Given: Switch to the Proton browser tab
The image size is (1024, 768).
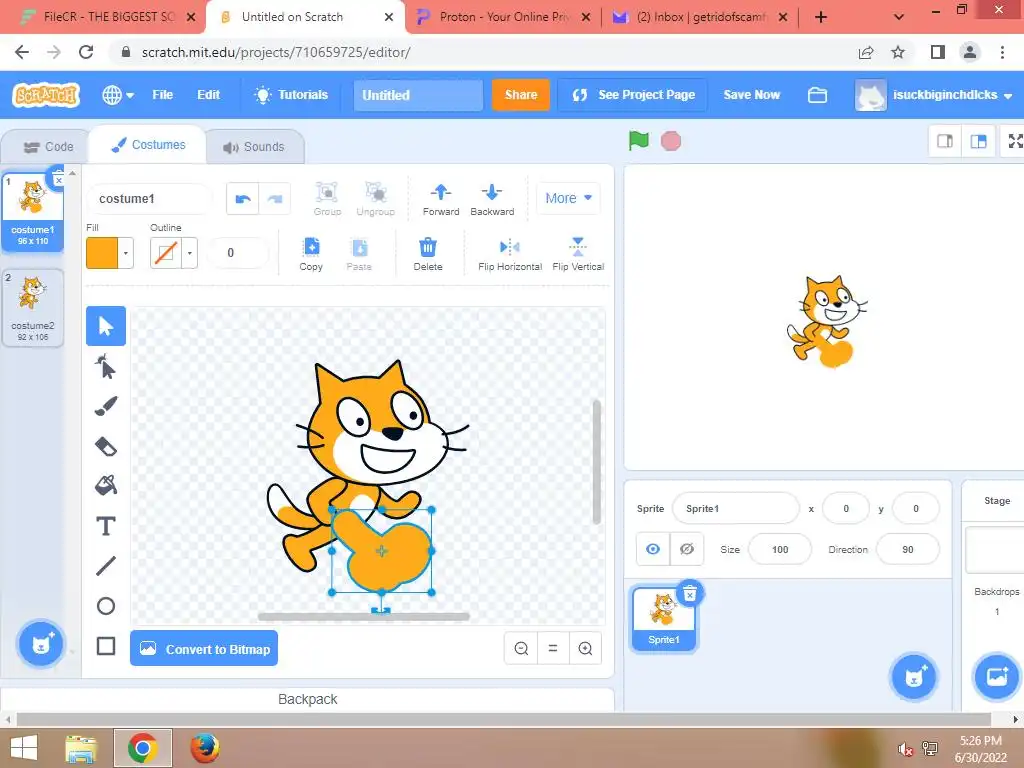Looking at the screenshot, I should click(x=504, y=17).
